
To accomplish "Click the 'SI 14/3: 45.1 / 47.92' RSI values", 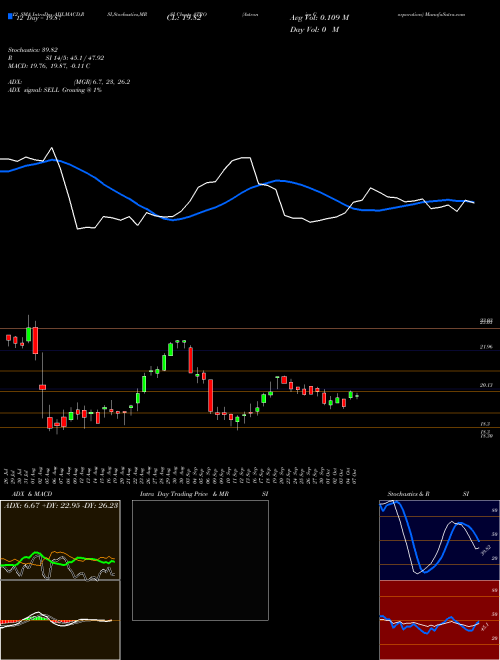I will tap(75, 58).
